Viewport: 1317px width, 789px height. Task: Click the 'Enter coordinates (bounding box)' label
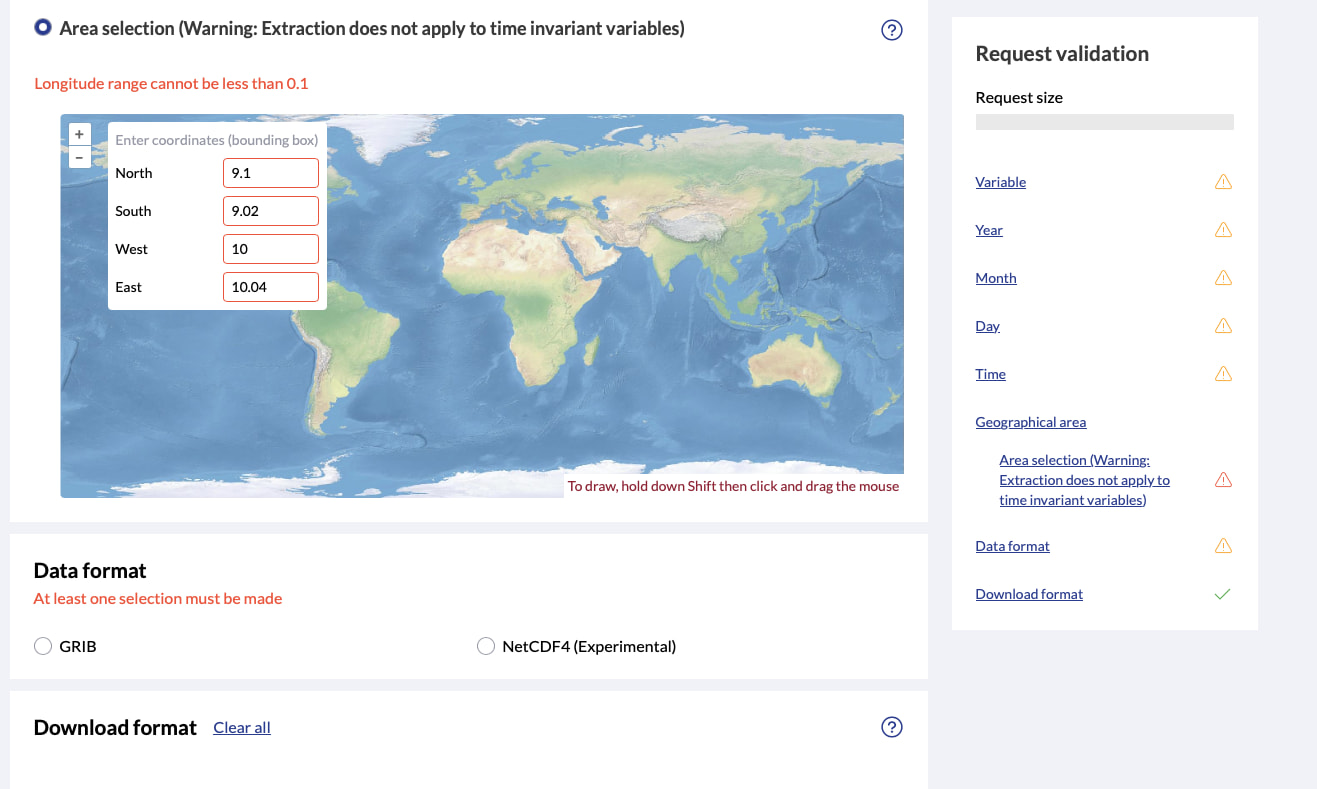pyautogui.click(x=217, y=140)
